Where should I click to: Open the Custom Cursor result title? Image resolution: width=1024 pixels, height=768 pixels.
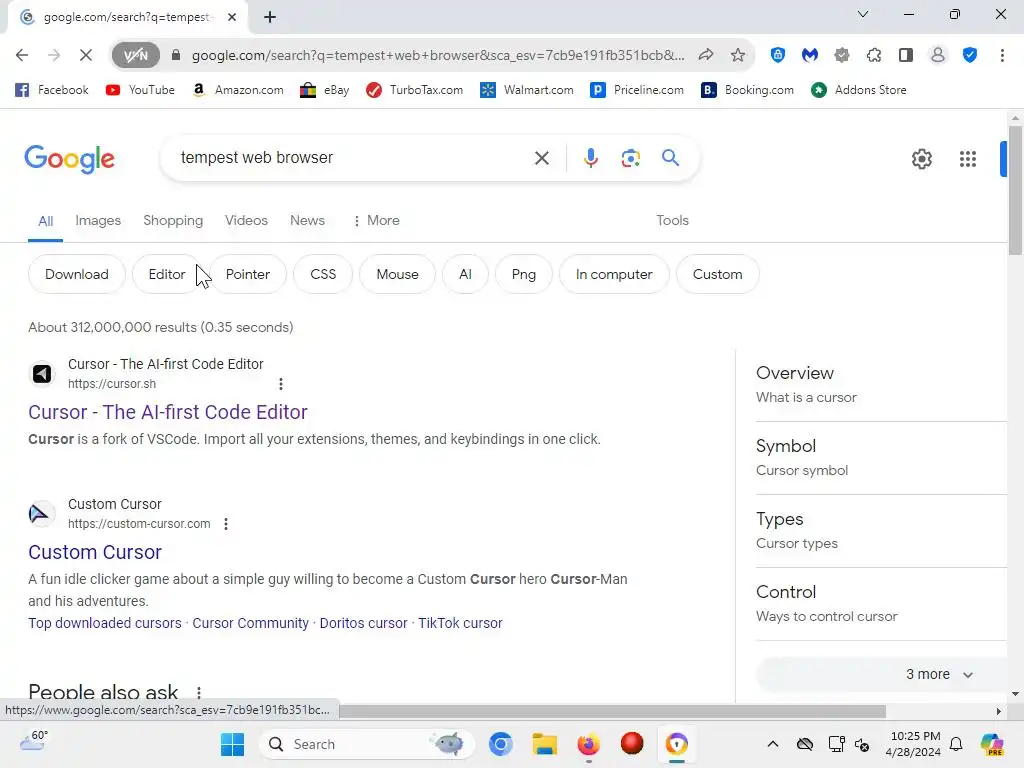tap(95, 552)
